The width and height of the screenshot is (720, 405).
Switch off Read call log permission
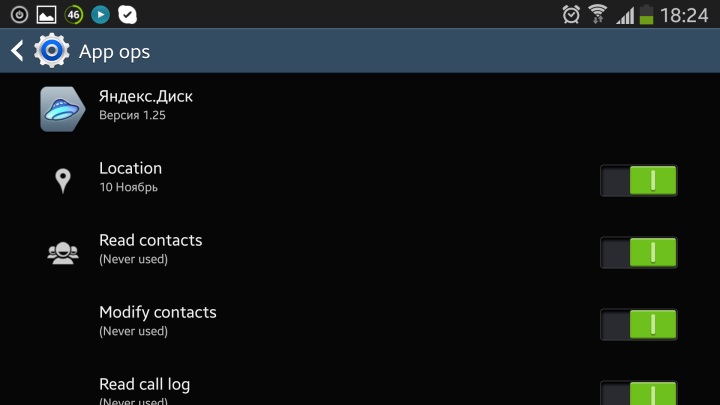tap(639, 392)
